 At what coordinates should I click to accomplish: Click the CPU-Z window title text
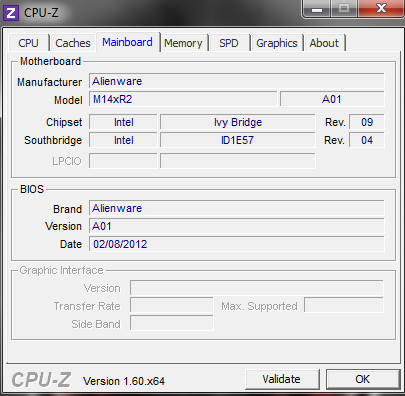tap(41, 13)
